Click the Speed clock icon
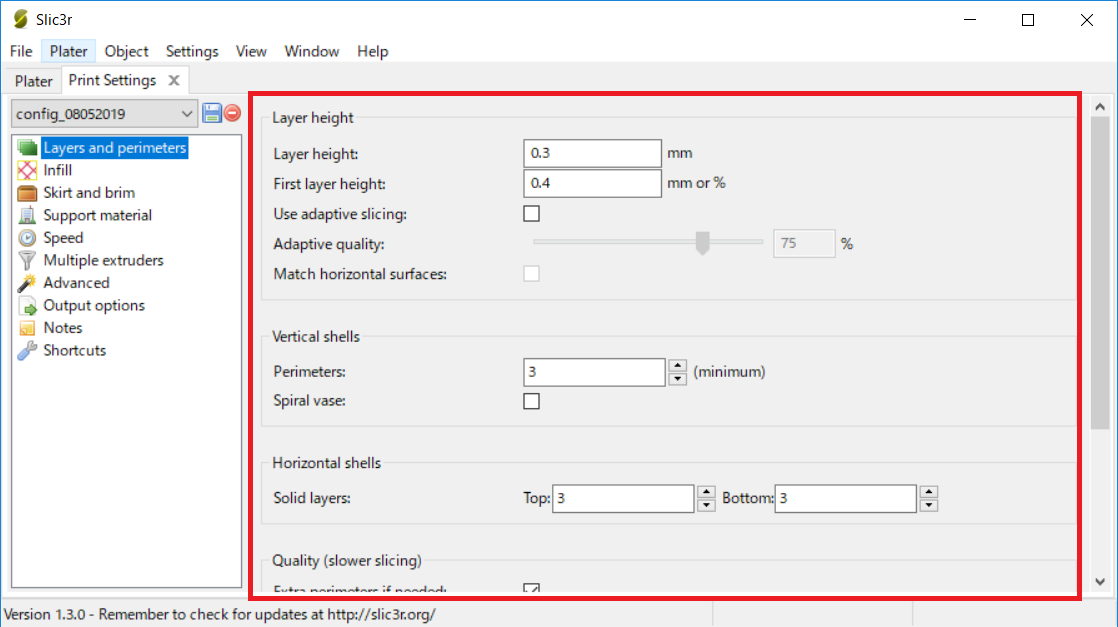 27,238
